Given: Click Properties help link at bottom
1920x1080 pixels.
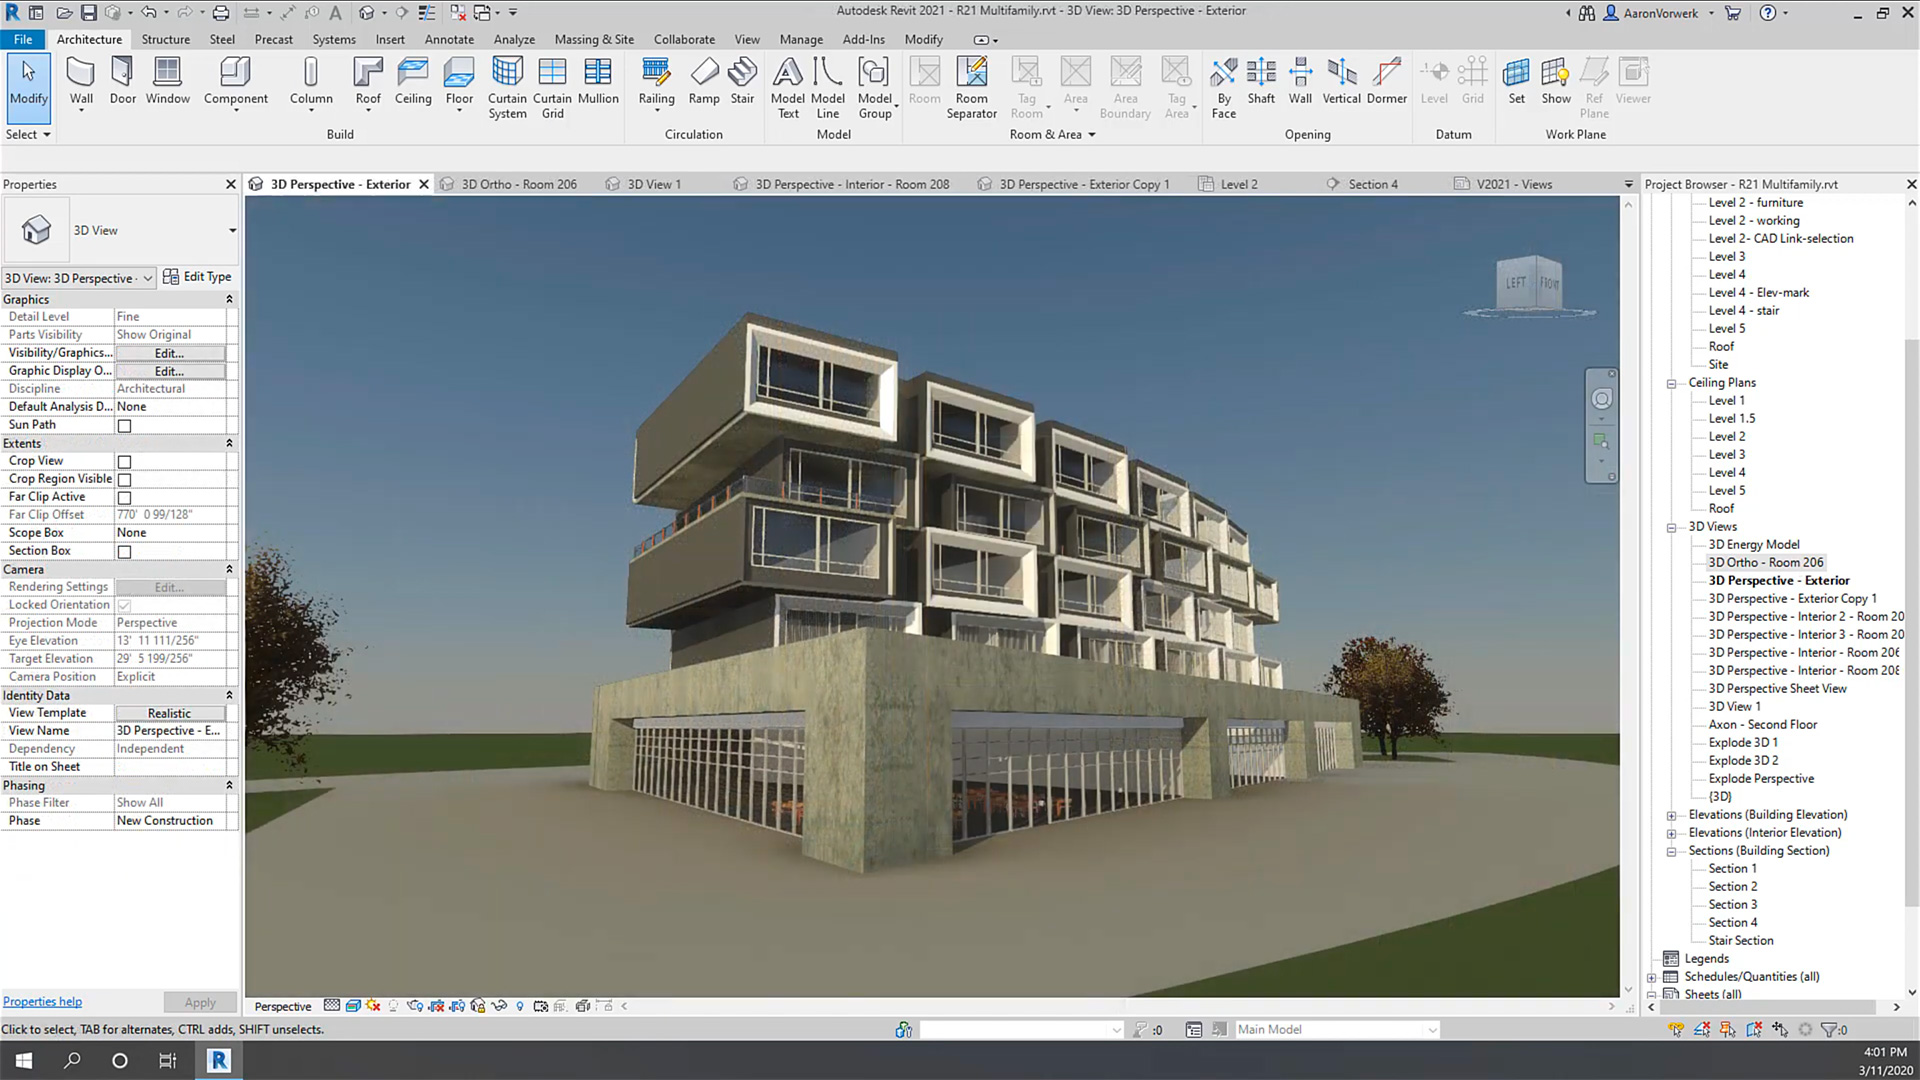Looking at the screenshot, I should (x=42, y=1001).
